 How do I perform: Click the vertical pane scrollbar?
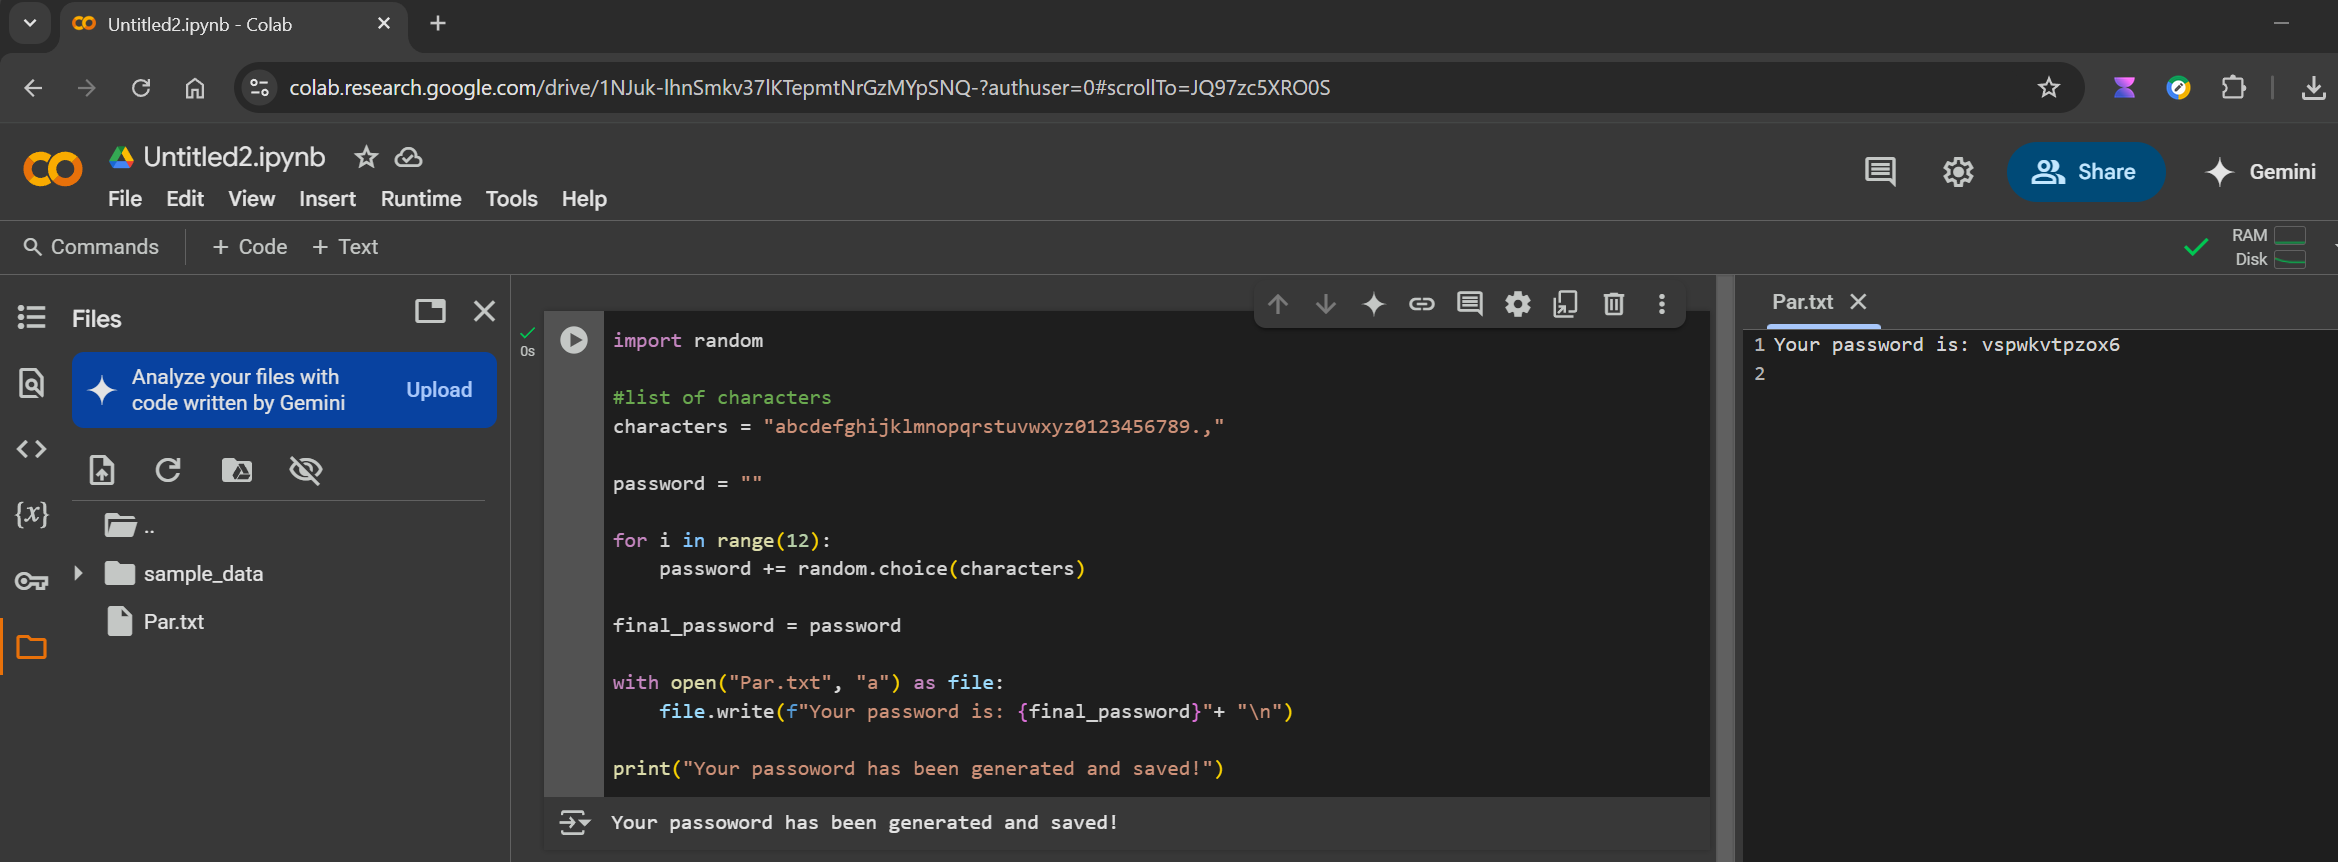click(1725, 568)
